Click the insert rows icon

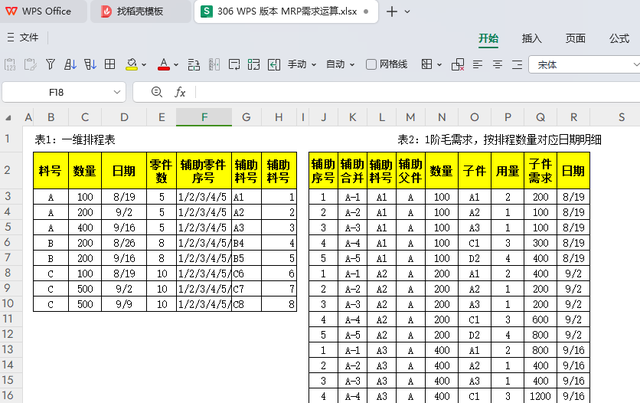pyautogui.click(x=194, y=65)
